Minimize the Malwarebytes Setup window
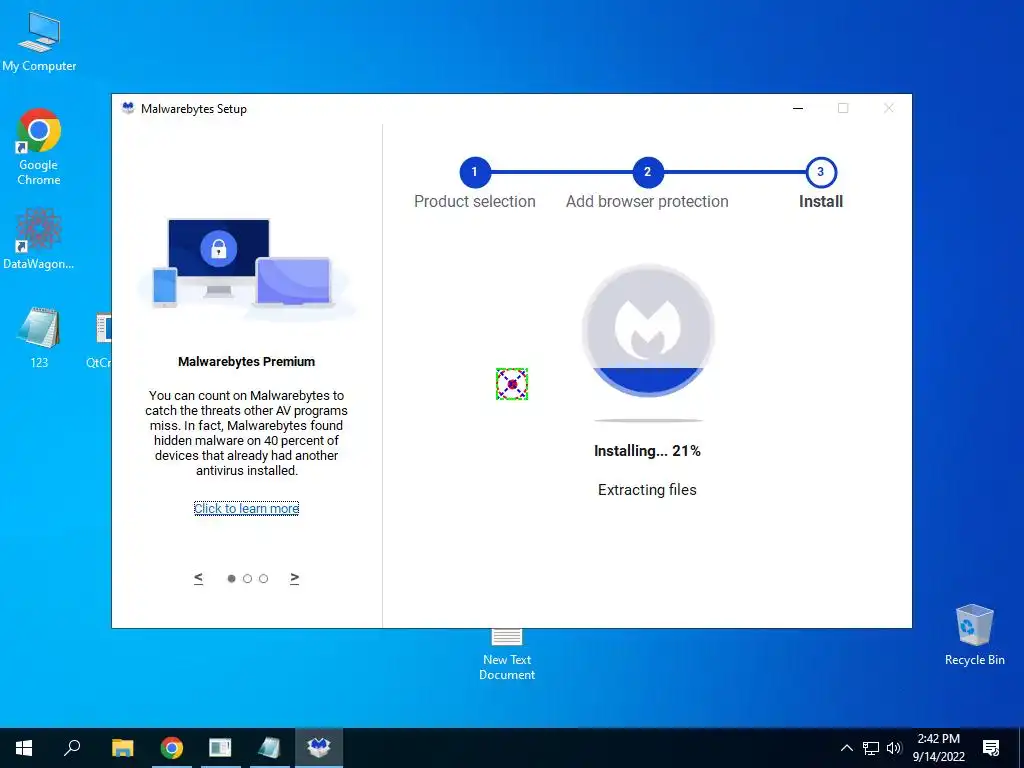This screenshot has height=768, width=1024. [798, 108]
